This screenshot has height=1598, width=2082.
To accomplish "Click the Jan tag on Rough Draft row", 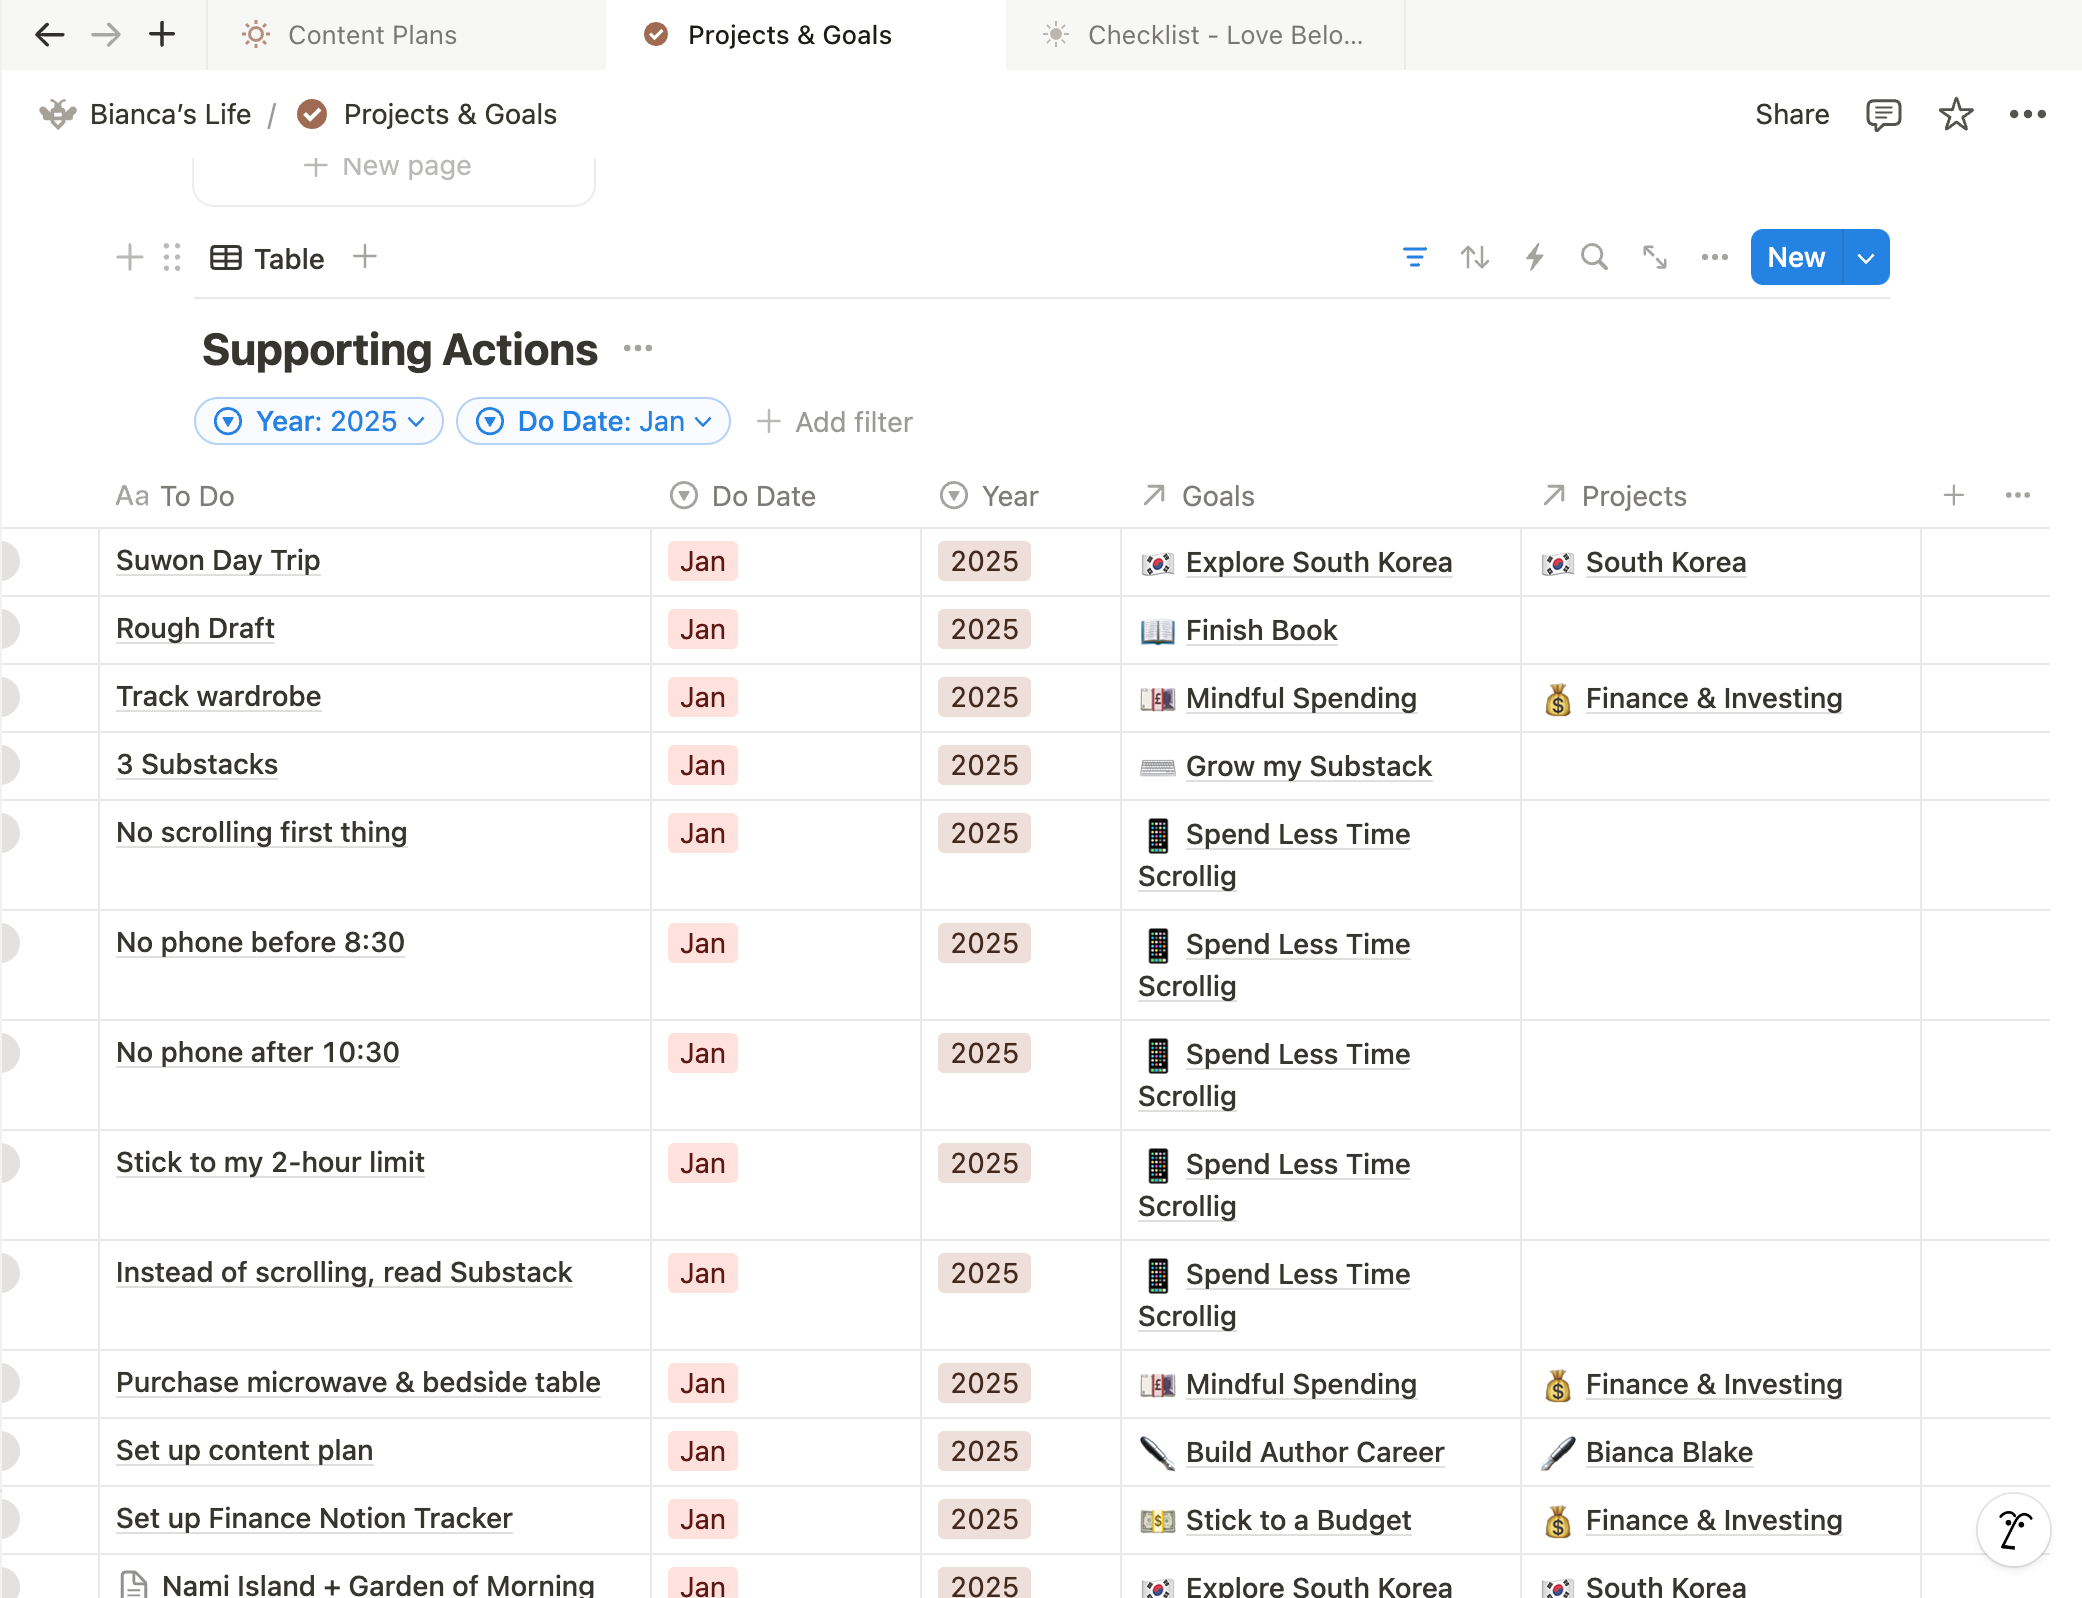I will pyautogui.click(x=702, y=630).
